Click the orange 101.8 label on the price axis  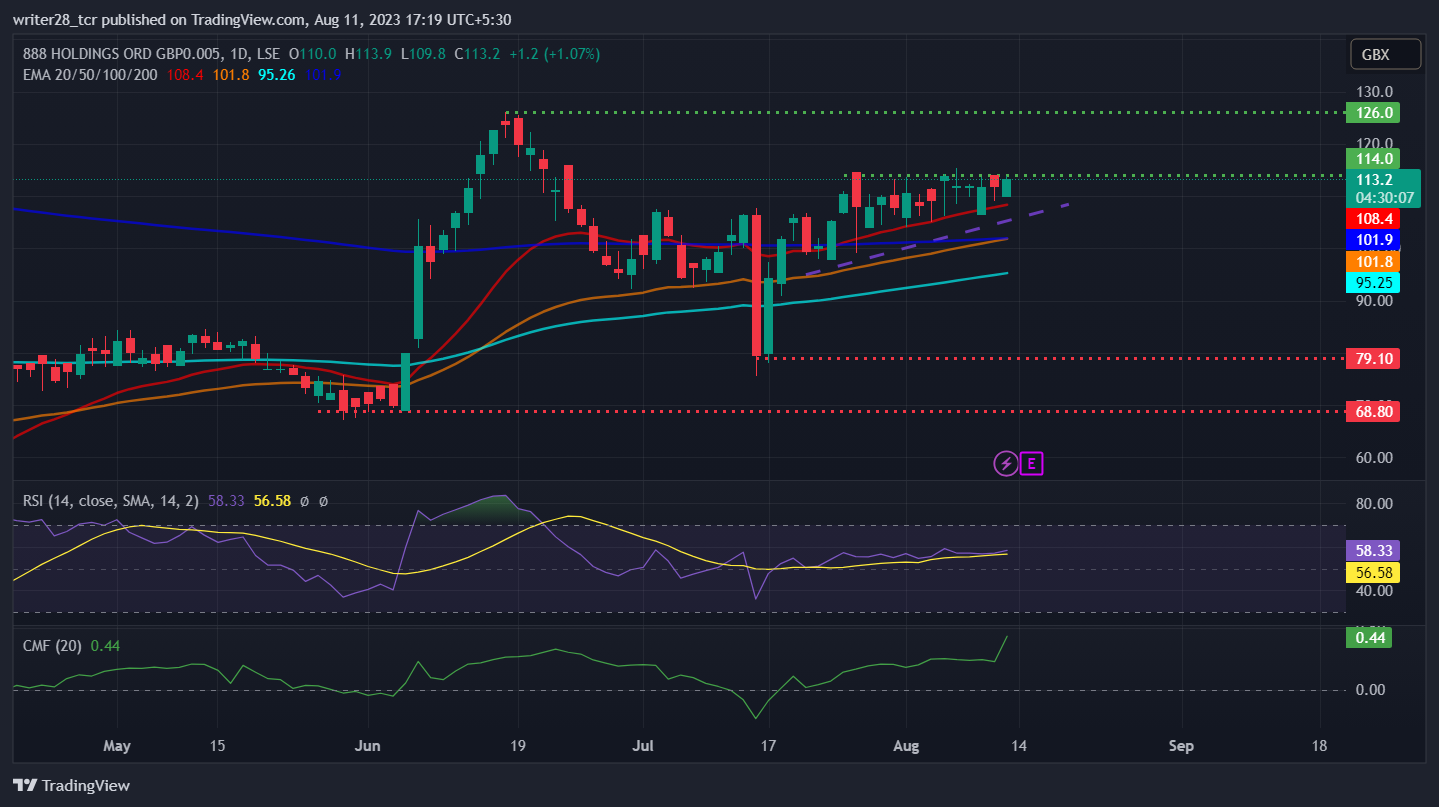(x=1372, y=261)
